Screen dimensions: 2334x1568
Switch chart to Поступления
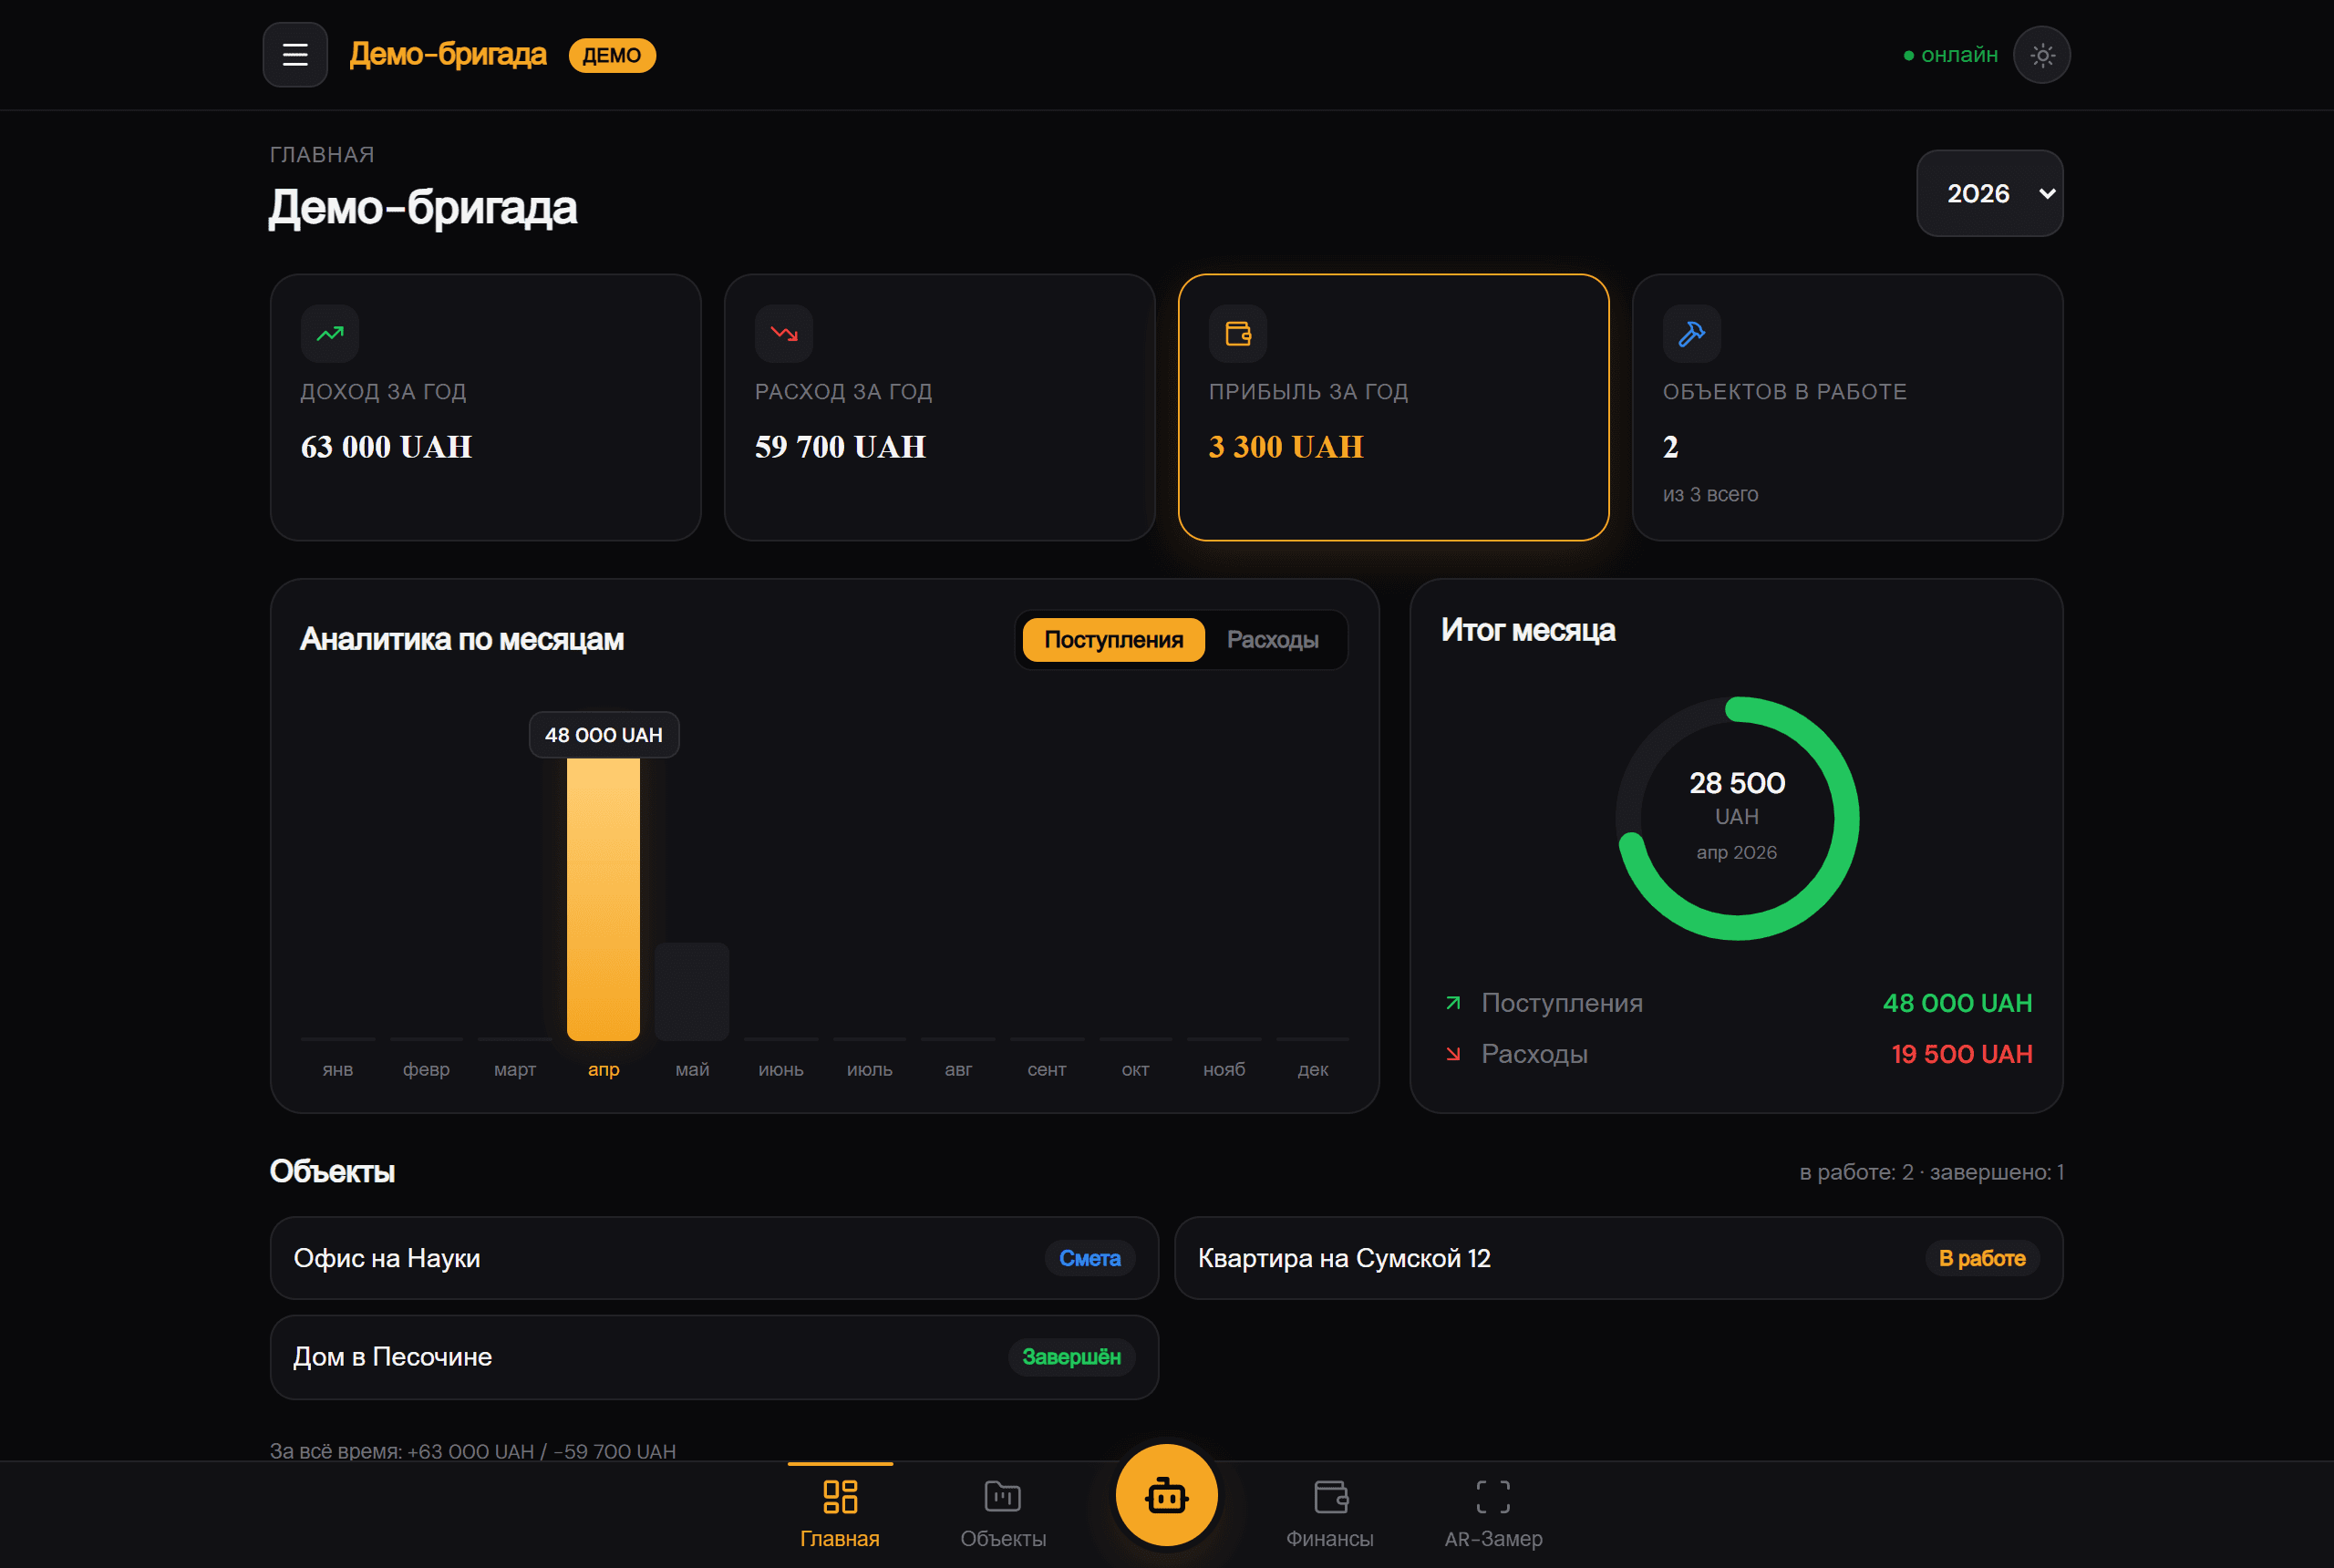[1113, 640]
